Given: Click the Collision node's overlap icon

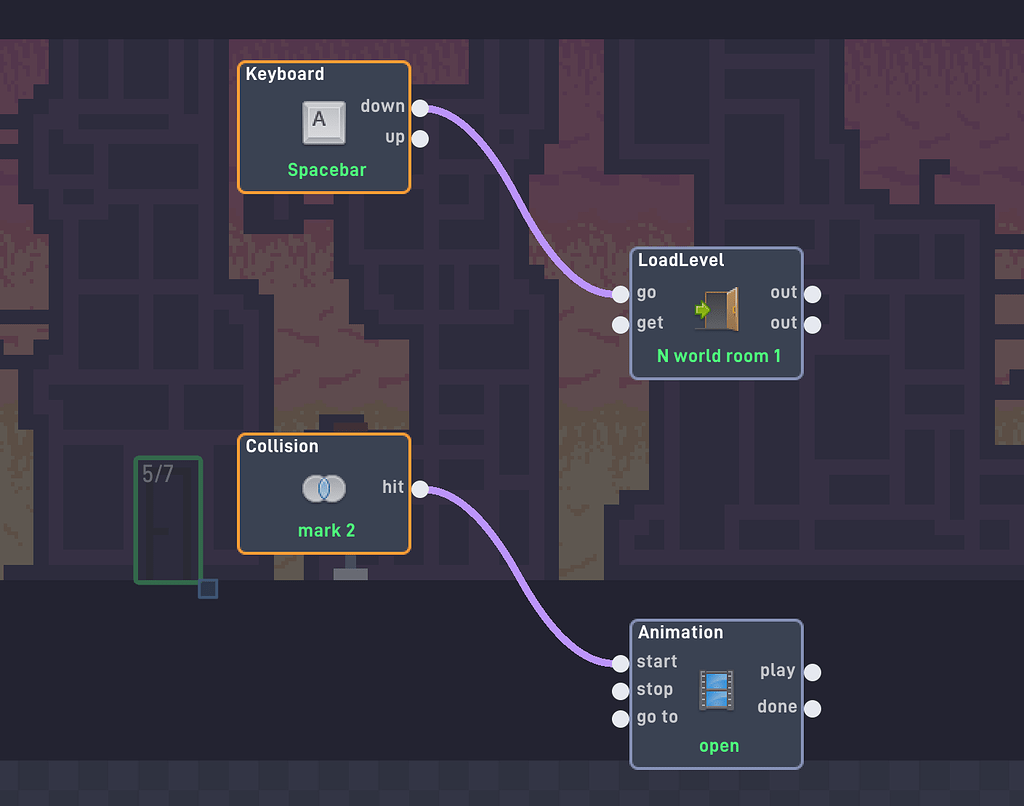Looking at the screenshot, I should [324, 489].
